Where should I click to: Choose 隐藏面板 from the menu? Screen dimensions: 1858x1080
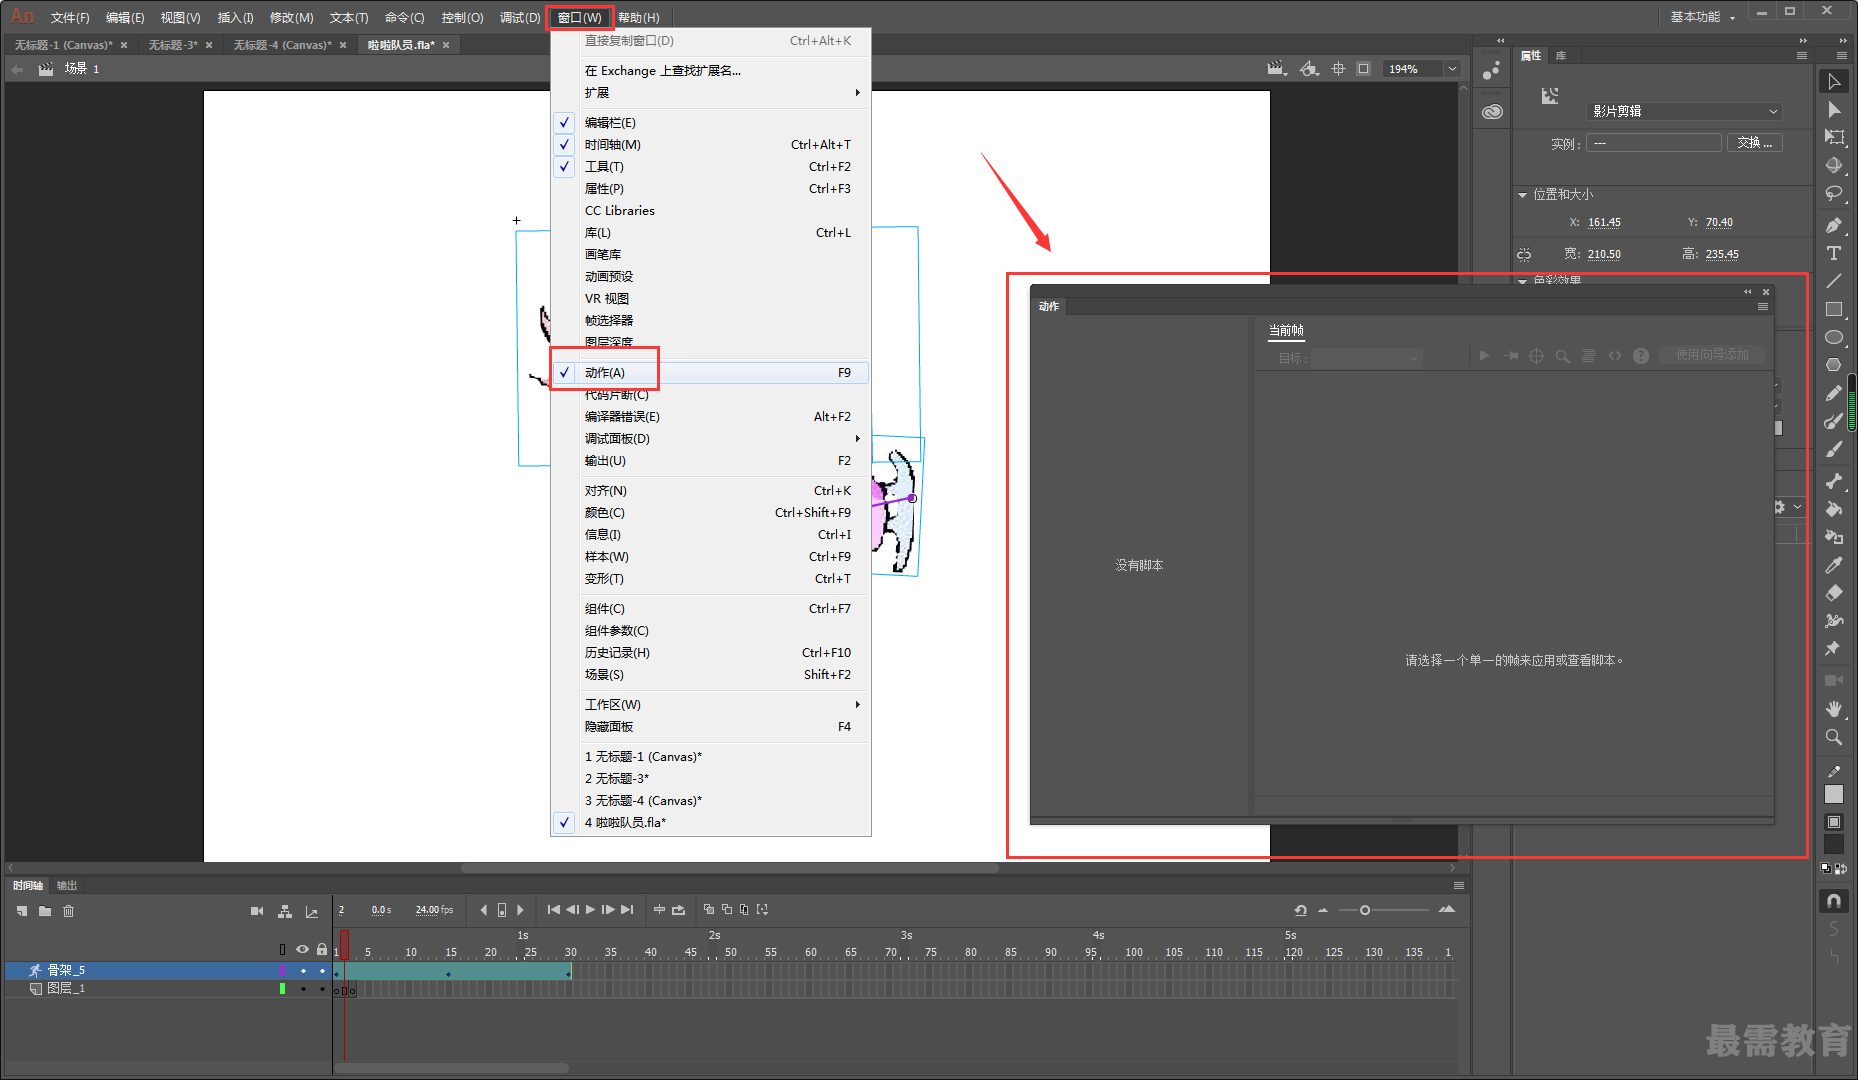[x=711, y=727]
